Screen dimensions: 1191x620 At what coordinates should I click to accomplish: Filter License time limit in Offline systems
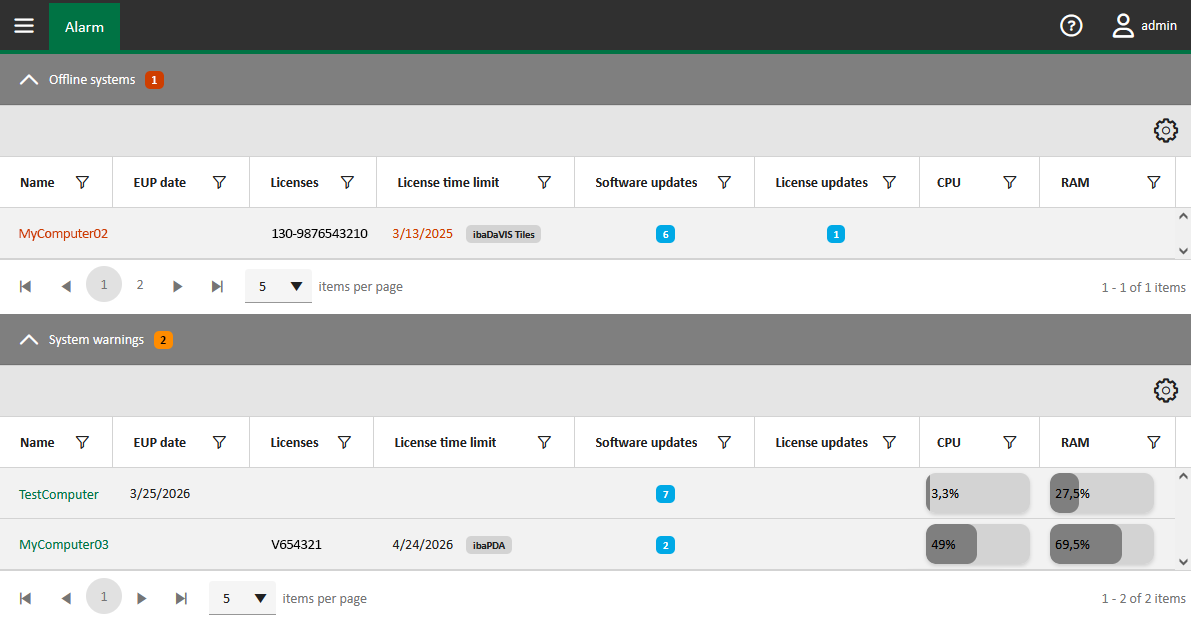545,182
